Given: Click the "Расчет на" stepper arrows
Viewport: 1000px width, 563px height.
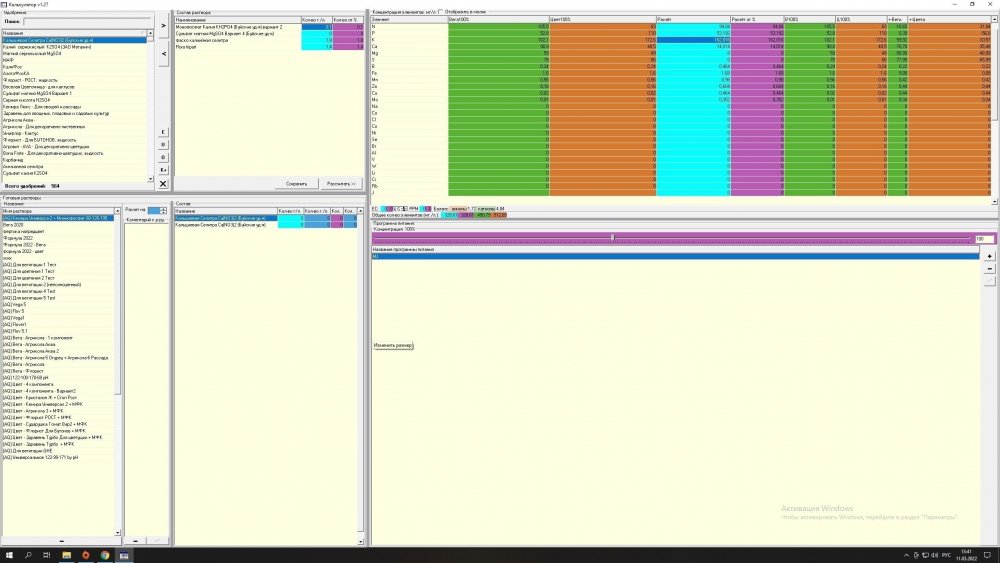Looking at the screenshot, I should 163,210.
